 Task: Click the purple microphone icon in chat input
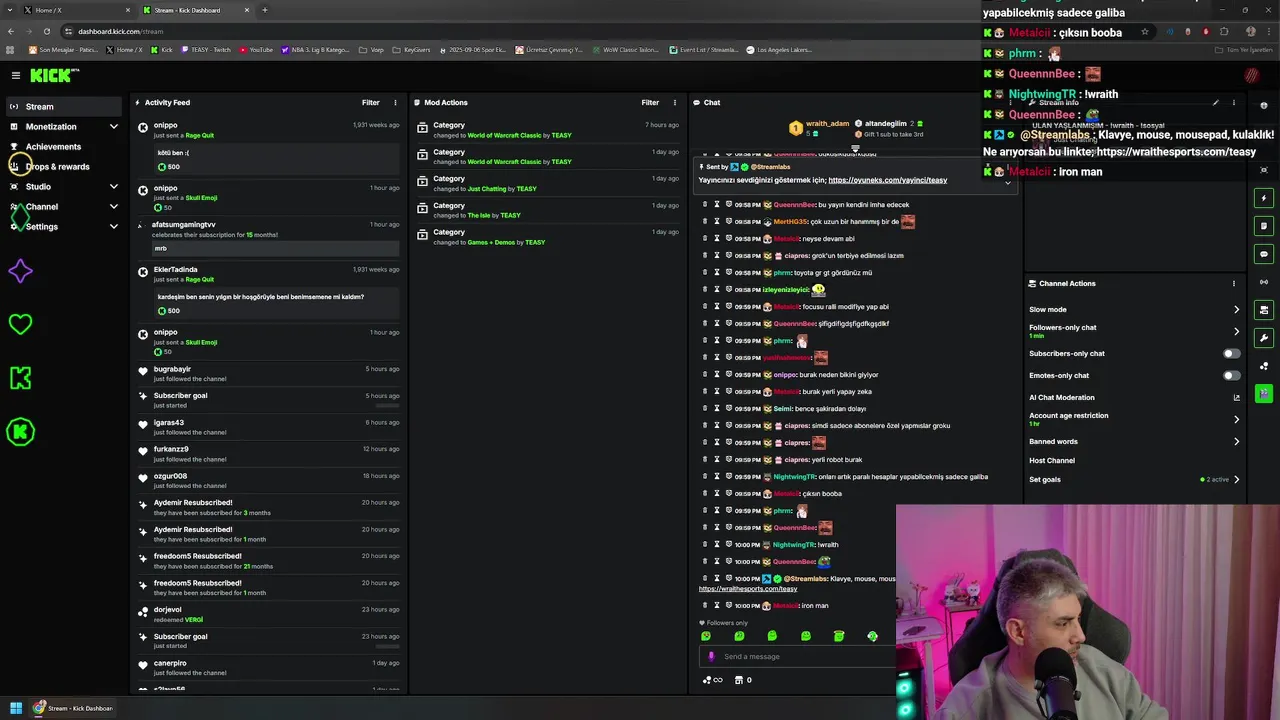(x=711, y=656)
